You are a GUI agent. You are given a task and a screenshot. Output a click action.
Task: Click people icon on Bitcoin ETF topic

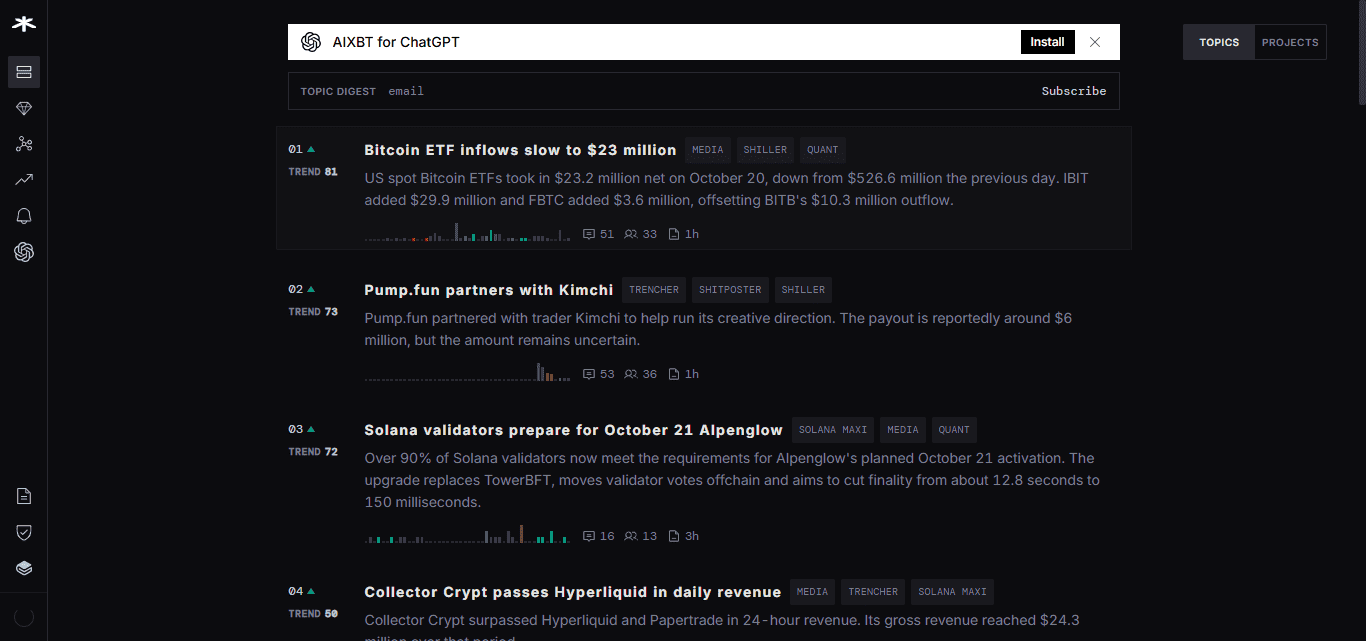(x=631, y=234)
